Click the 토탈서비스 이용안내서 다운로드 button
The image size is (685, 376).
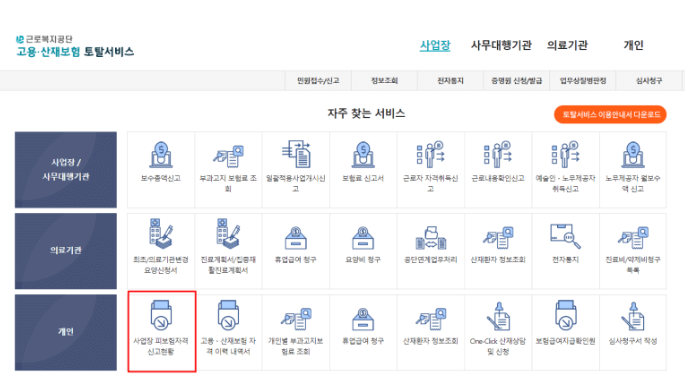(x=610, y=114)
